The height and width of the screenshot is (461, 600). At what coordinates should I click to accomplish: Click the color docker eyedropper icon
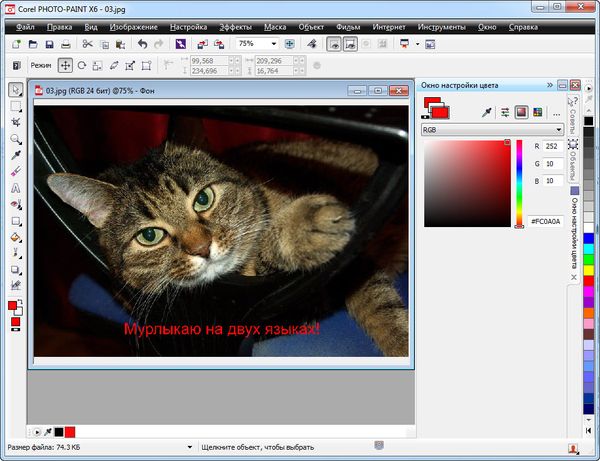point(487,112)
